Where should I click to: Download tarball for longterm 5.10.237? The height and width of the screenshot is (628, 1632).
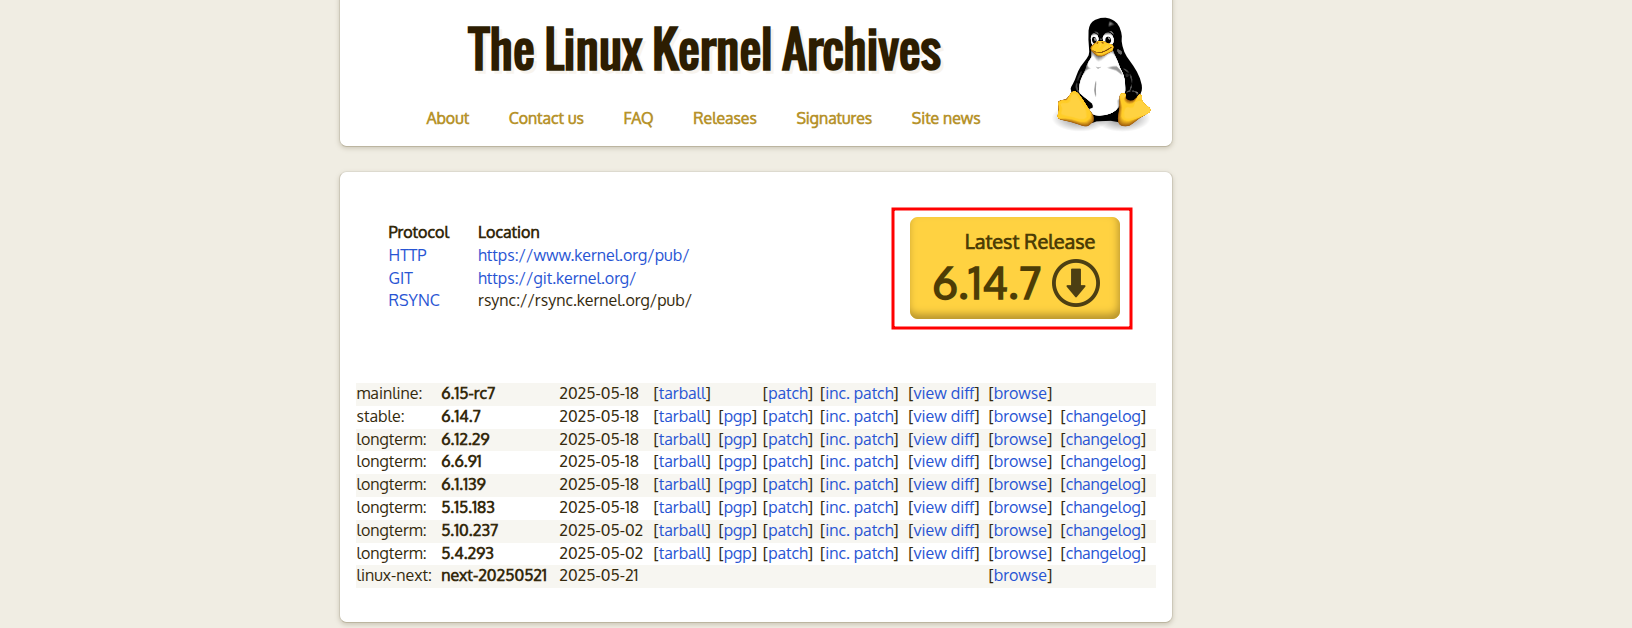click(x=683, y=530)
